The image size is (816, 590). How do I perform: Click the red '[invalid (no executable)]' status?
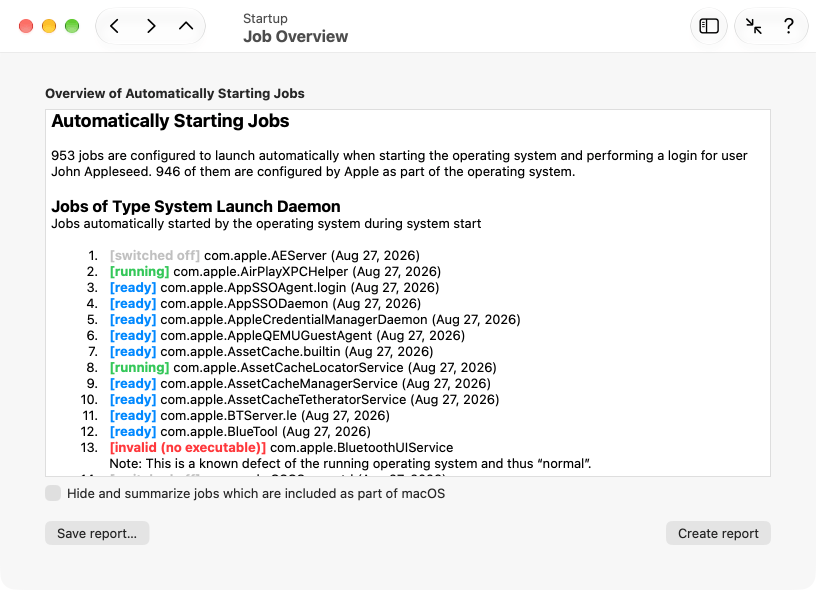pos(188,448)
